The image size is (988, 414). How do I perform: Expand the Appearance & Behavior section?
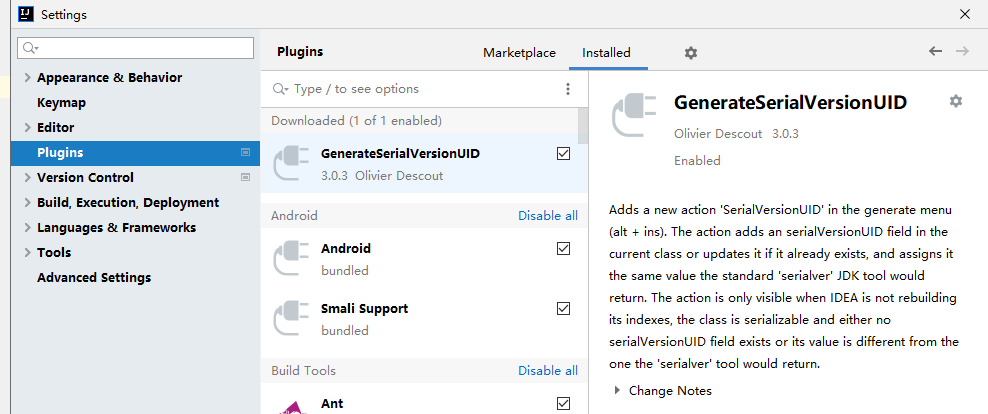pos(27,78)
